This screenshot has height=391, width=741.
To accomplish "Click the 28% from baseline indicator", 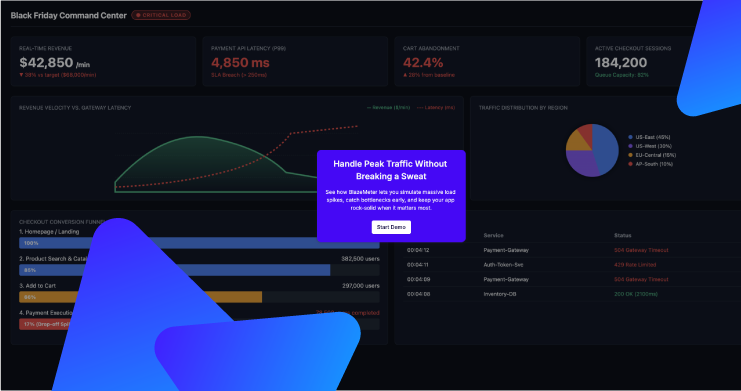I will [x=429, y=75].
